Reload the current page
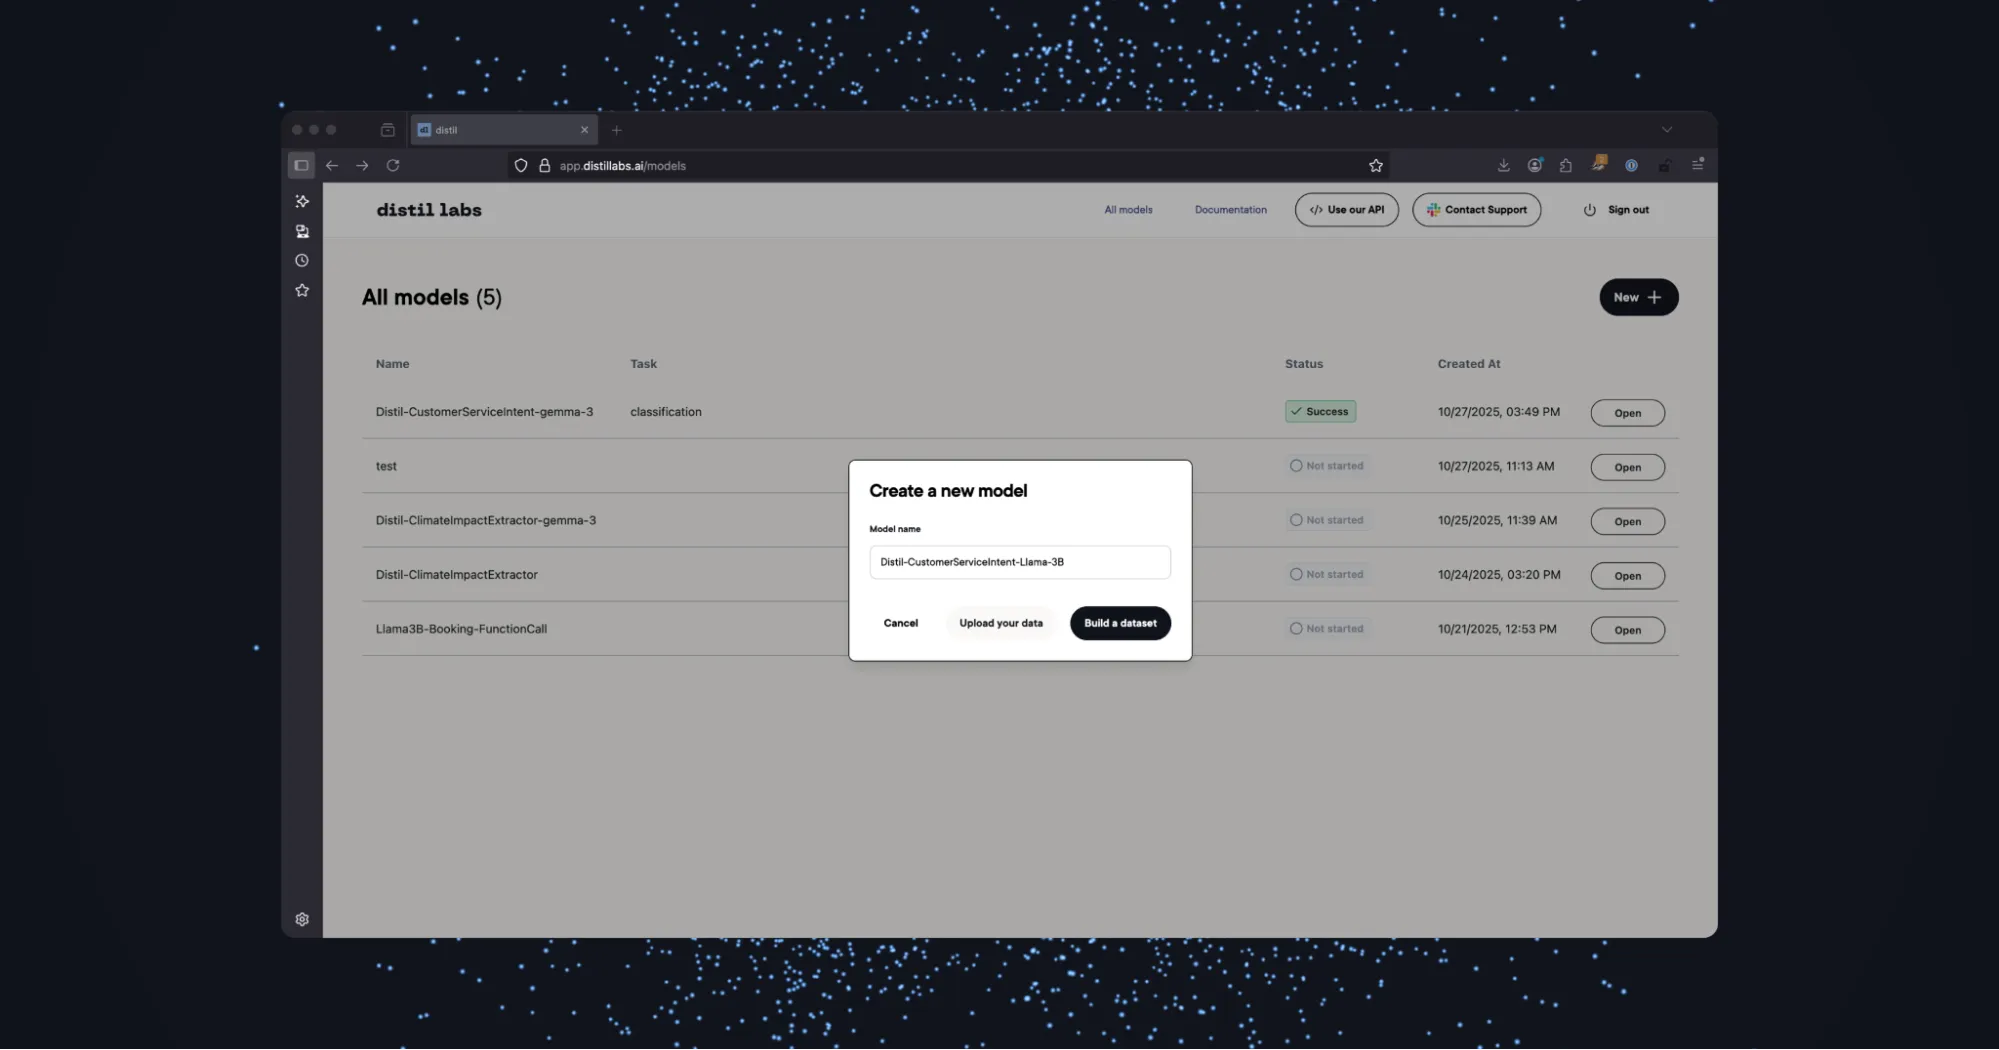The height and width of the screenshot is (1050, 1999). (393, 166)
